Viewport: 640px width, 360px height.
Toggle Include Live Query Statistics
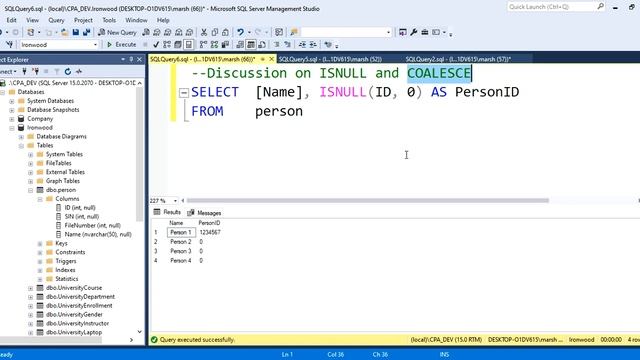click(x=215, y=44)
